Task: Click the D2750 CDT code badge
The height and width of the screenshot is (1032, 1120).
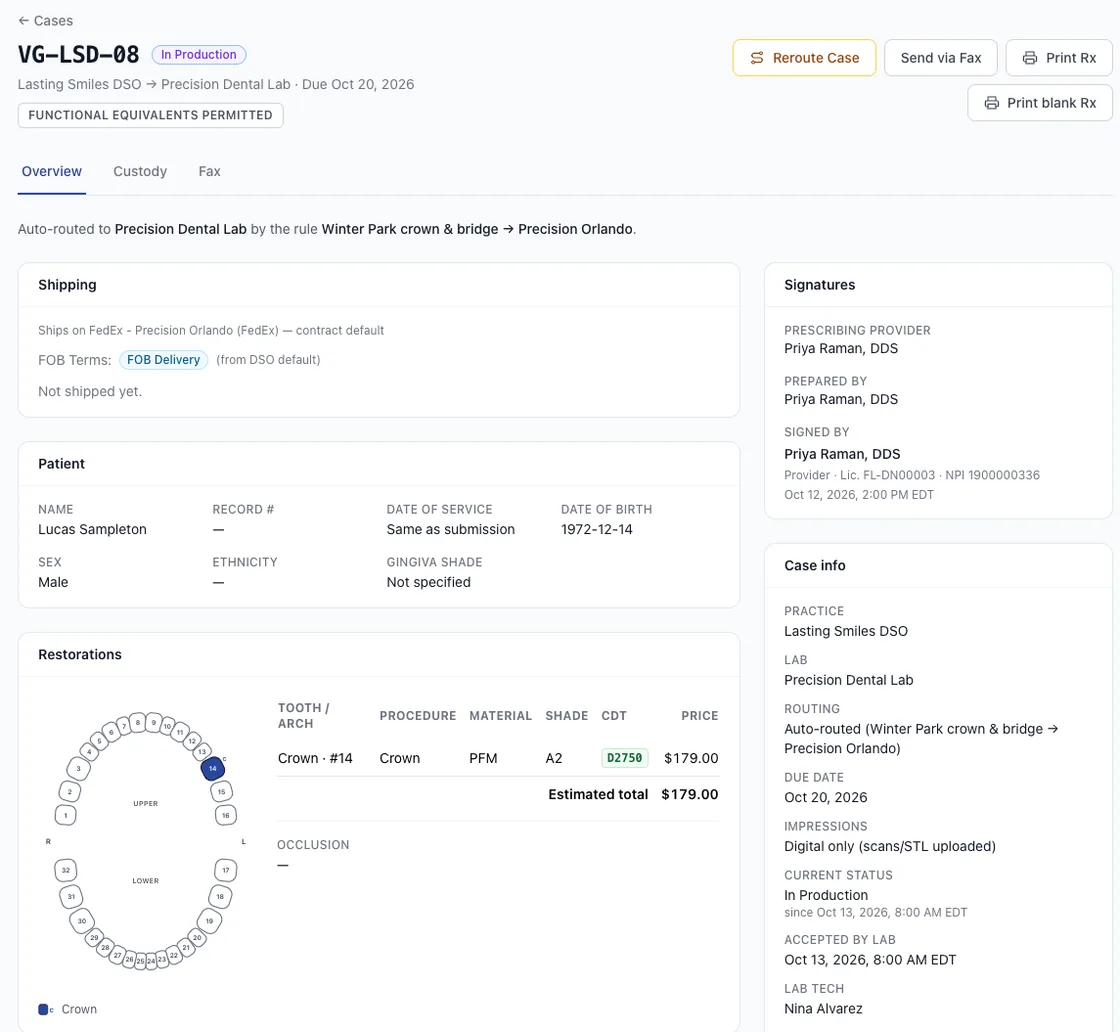Action: click(624, 758)
